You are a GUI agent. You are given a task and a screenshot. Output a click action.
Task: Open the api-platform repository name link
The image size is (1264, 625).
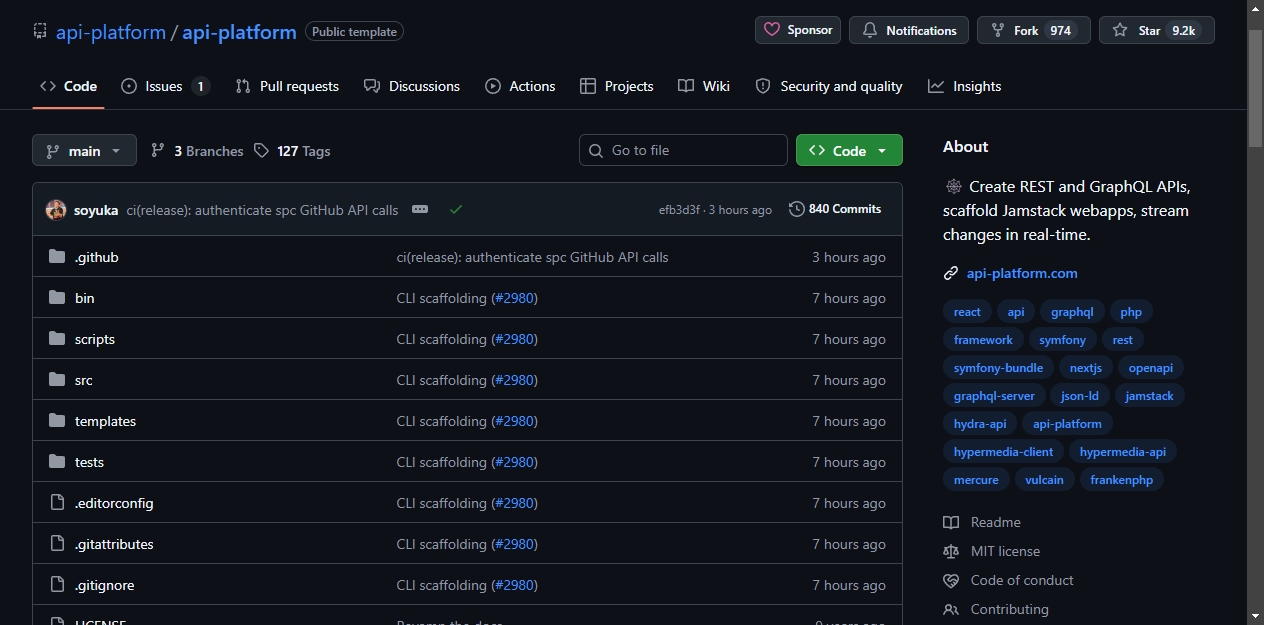click(x=239, y=32)
